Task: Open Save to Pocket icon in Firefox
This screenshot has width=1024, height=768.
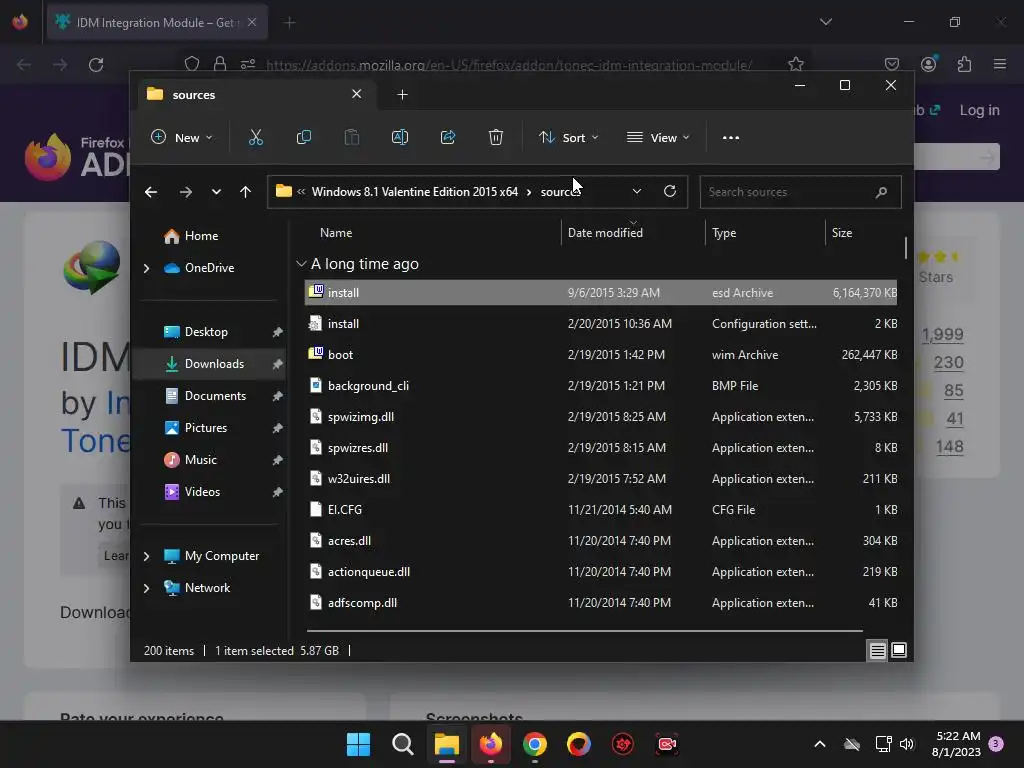Action: coord(891,64)
